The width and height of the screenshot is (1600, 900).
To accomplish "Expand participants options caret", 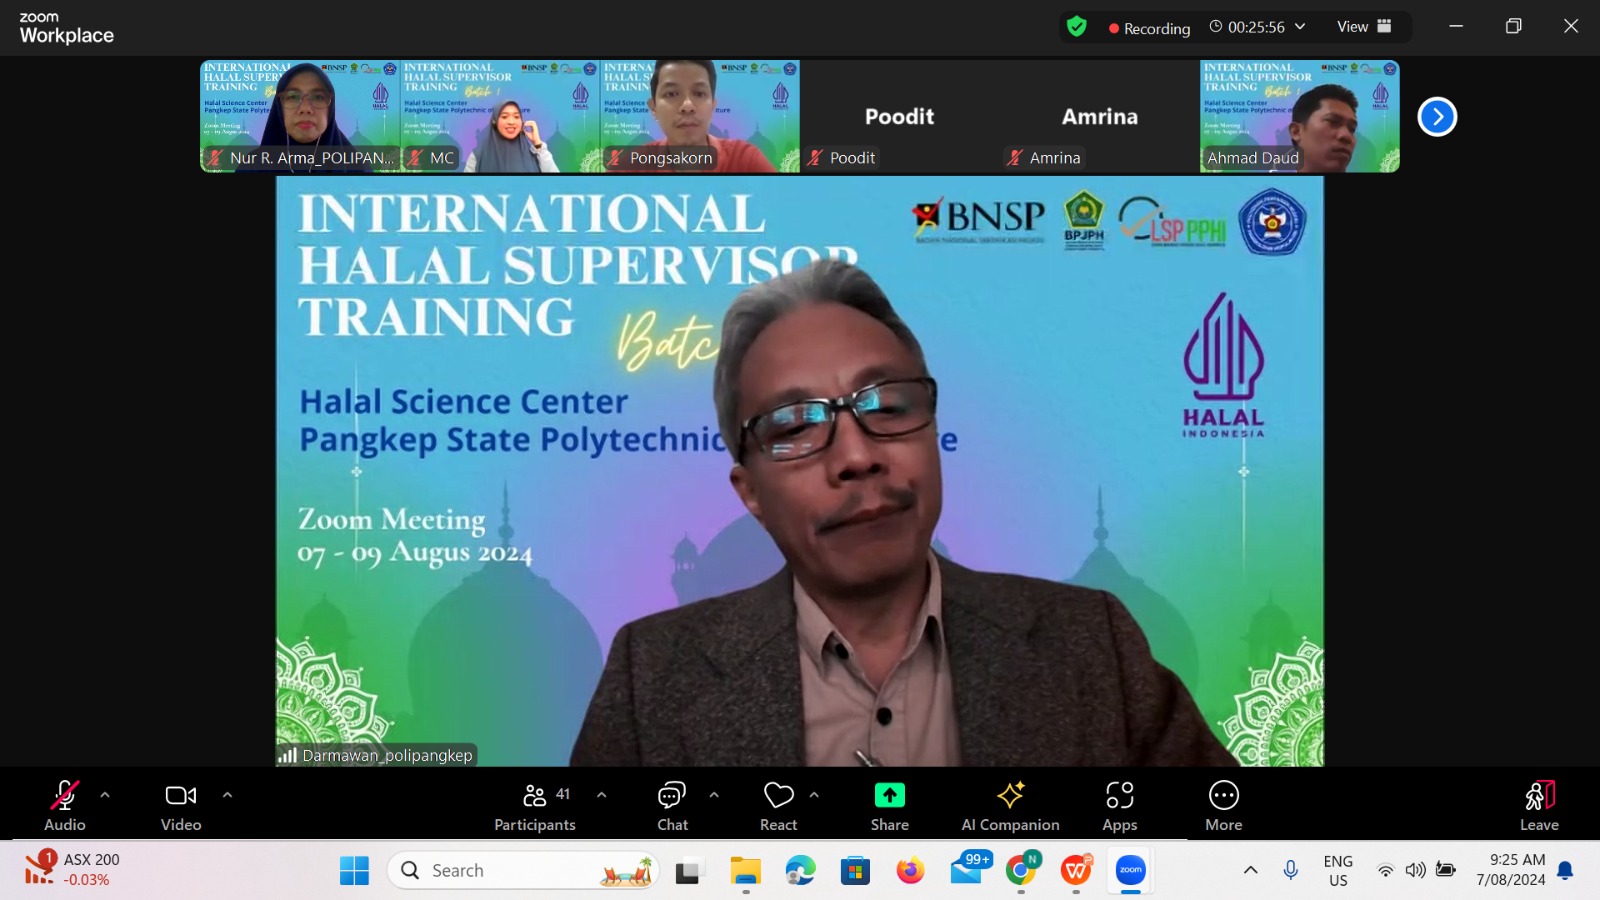I will (601, 796).
